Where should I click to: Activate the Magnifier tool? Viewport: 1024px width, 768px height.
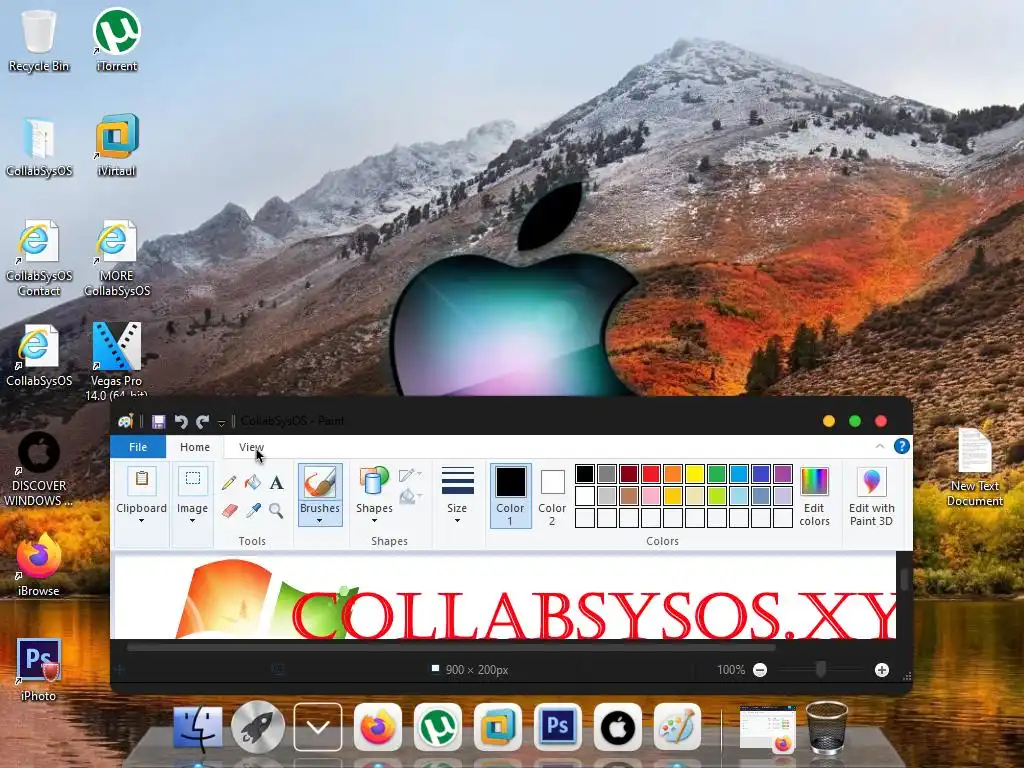(276, 510)
